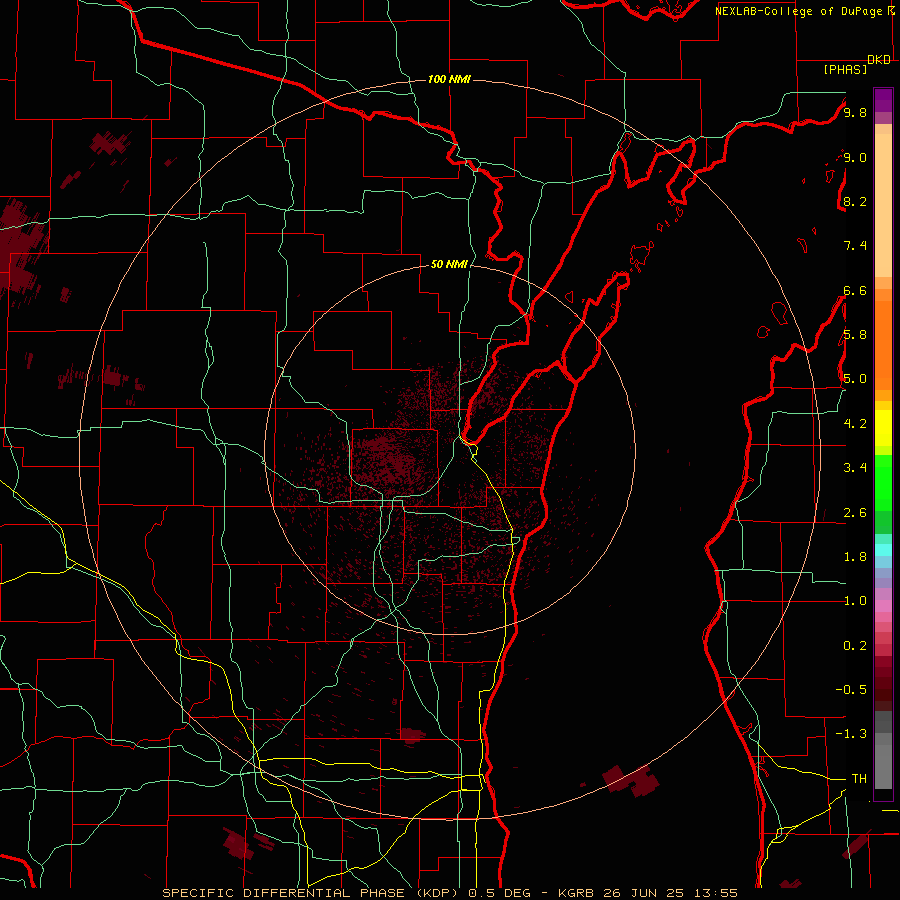Image resolution: width=900 pixels, height=900 pixels.
Task: Click the TH threshold label
Action: click(x=859, y=779)
